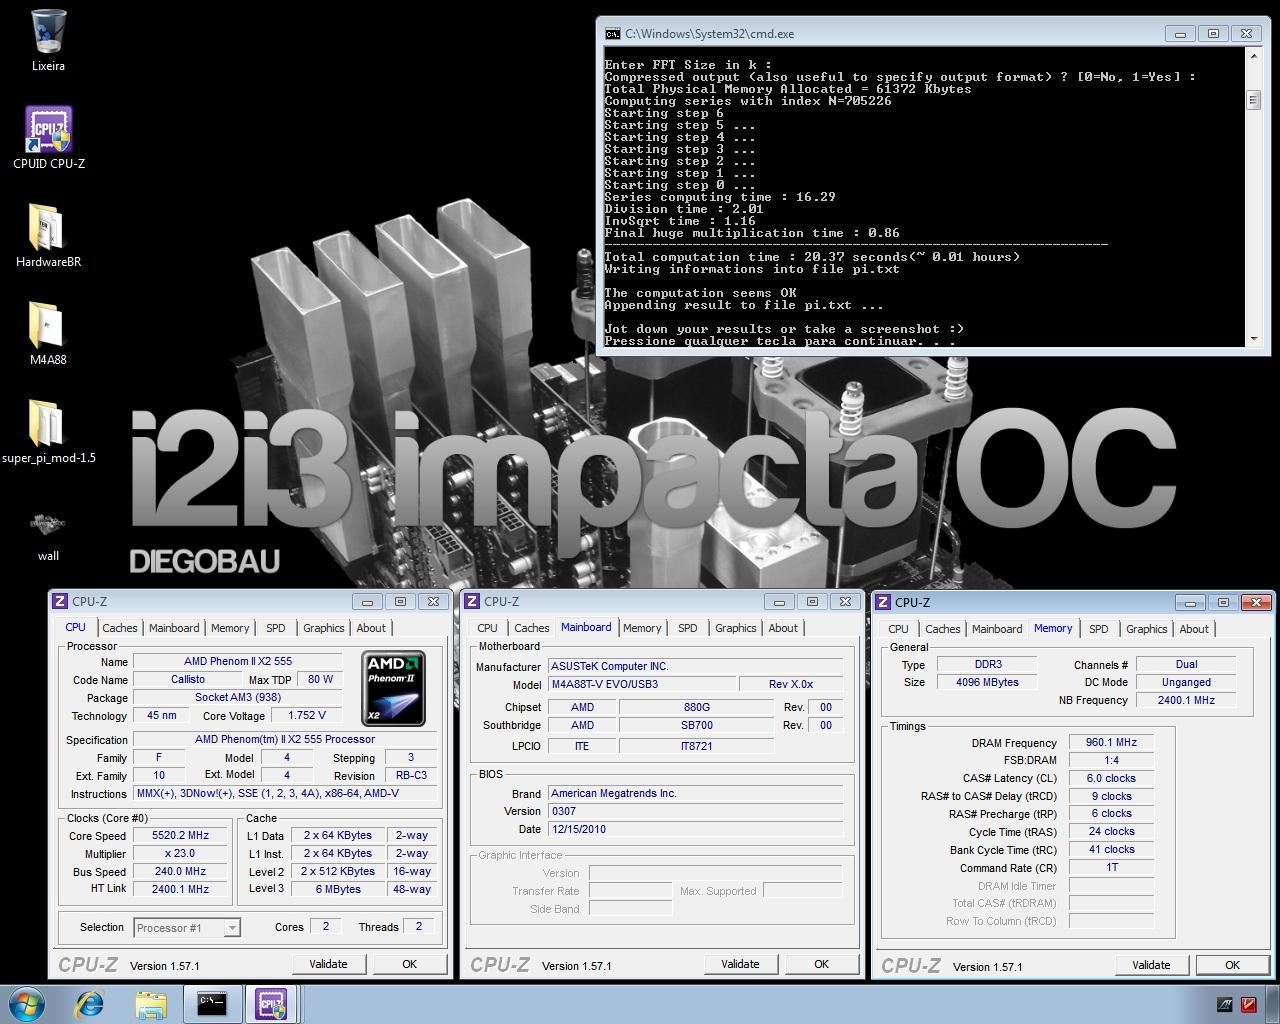Open About tab in left CPU-Z window
Viewport: 1280px width, 1024px height.
(371, 628)
